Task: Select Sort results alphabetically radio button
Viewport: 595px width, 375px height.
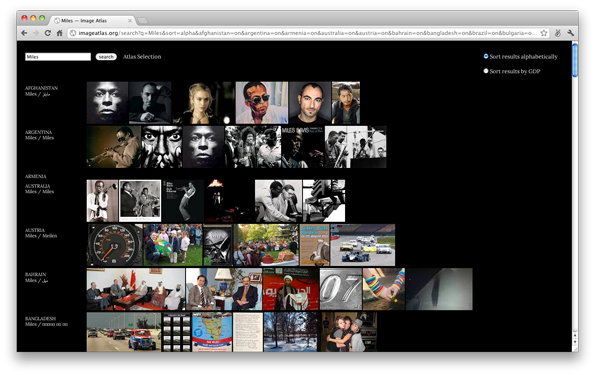Action: [486, 56]
